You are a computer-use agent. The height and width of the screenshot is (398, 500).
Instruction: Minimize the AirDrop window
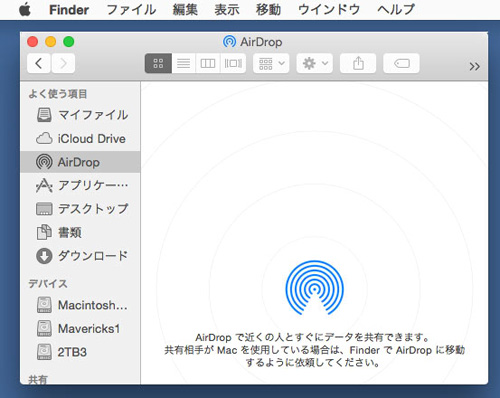coord(51,42)
